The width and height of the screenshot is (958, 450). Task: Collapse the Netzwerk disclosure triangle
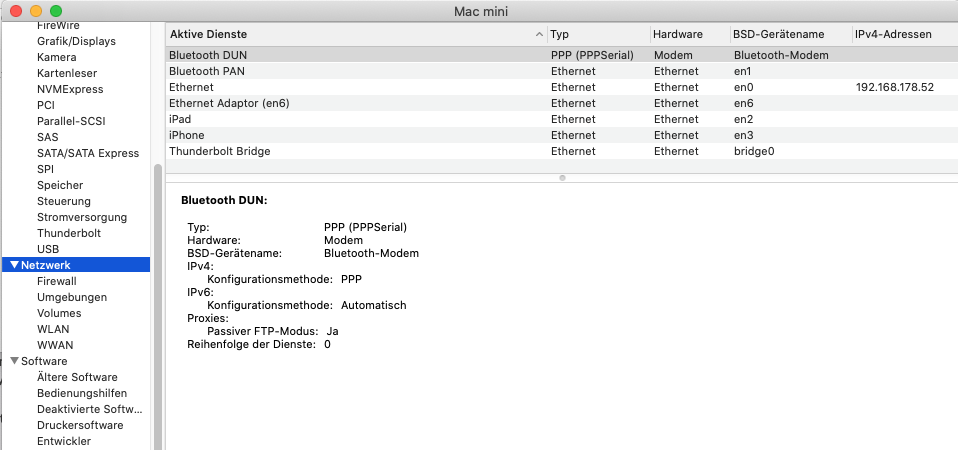[x=13, y=265]
